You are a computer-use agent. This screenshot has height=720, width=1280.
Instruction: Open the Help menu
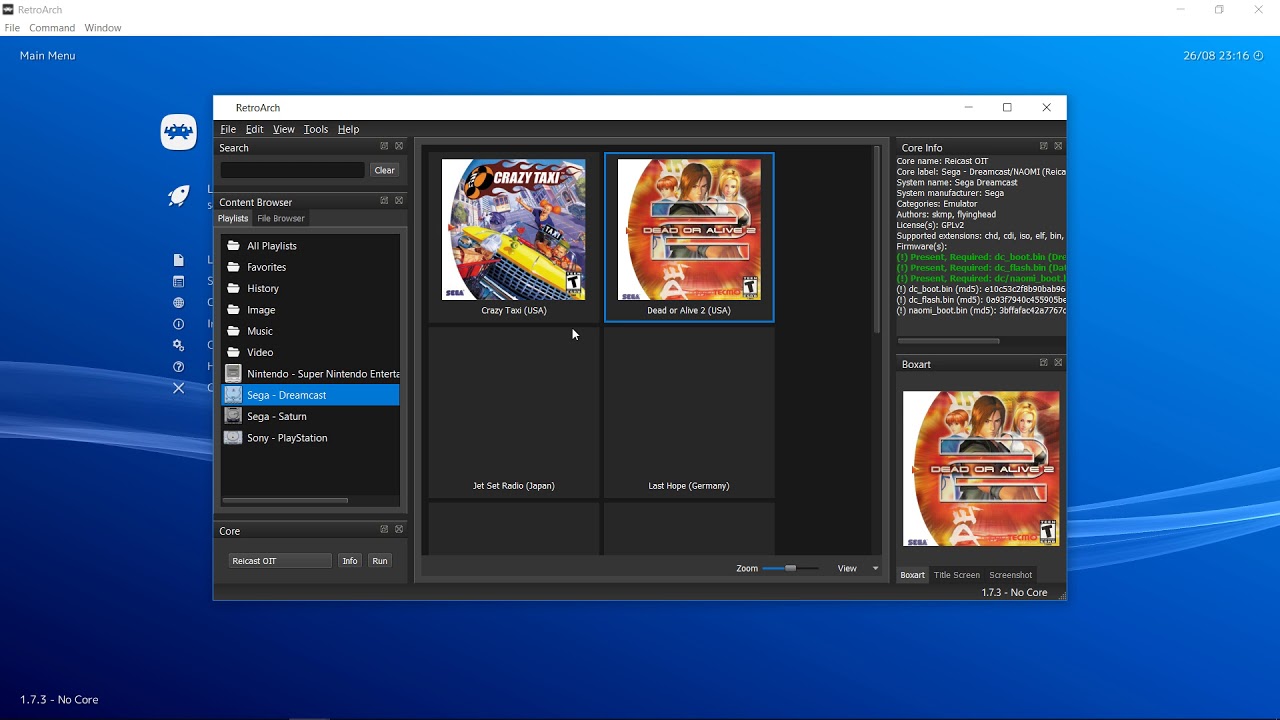point(348,129)
